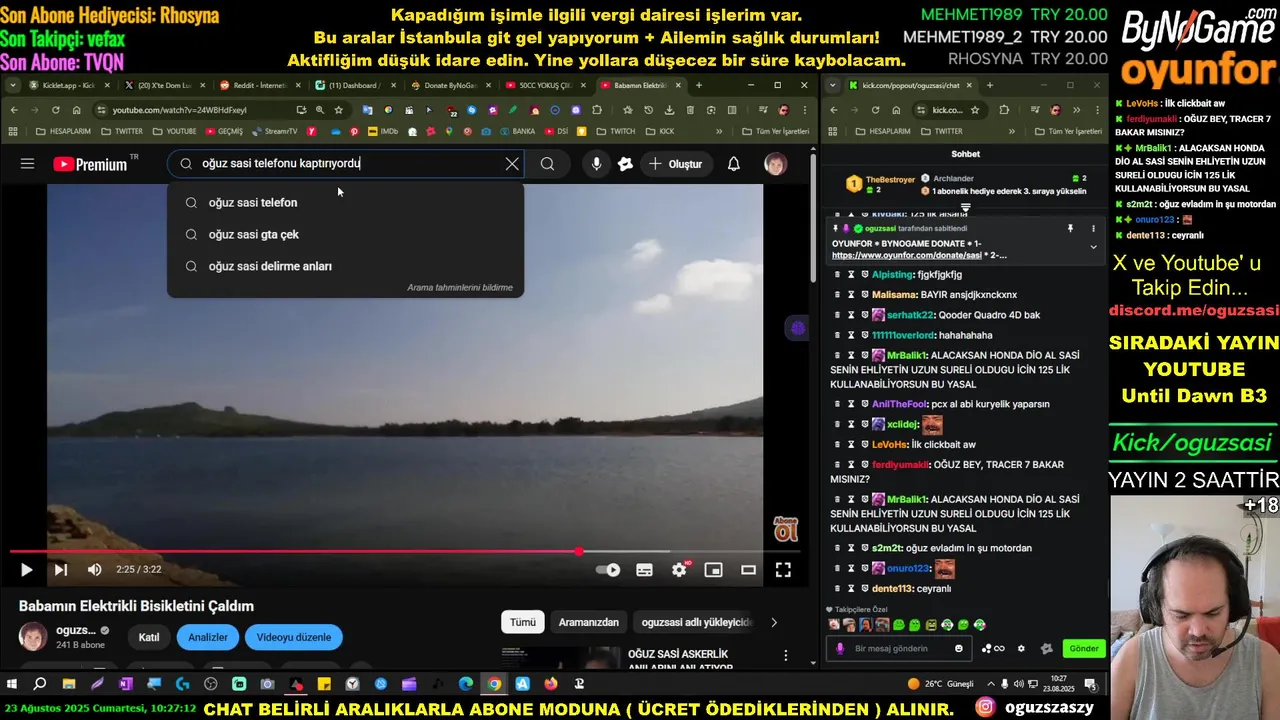Open Windows Start menu
Screen dimensions: 1280x720
click(12, 684)
